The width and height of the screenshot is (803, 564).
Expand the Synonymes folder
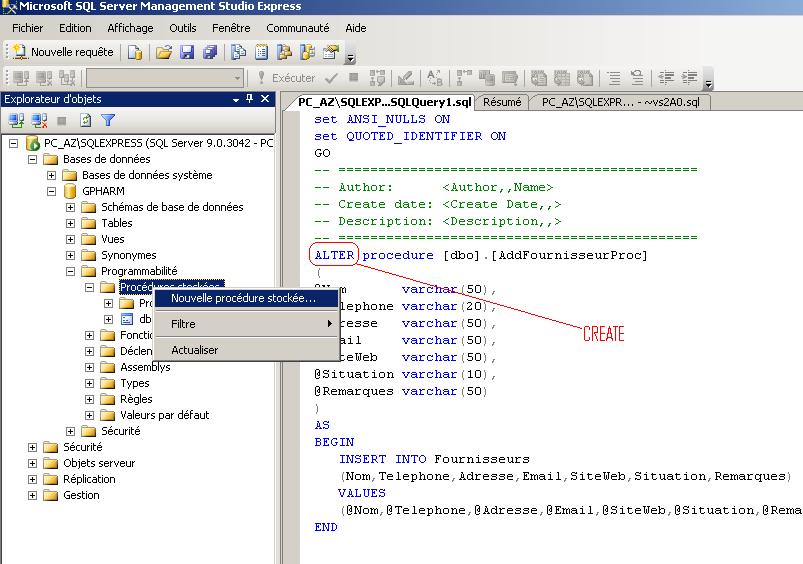click(x=70, y=255)
